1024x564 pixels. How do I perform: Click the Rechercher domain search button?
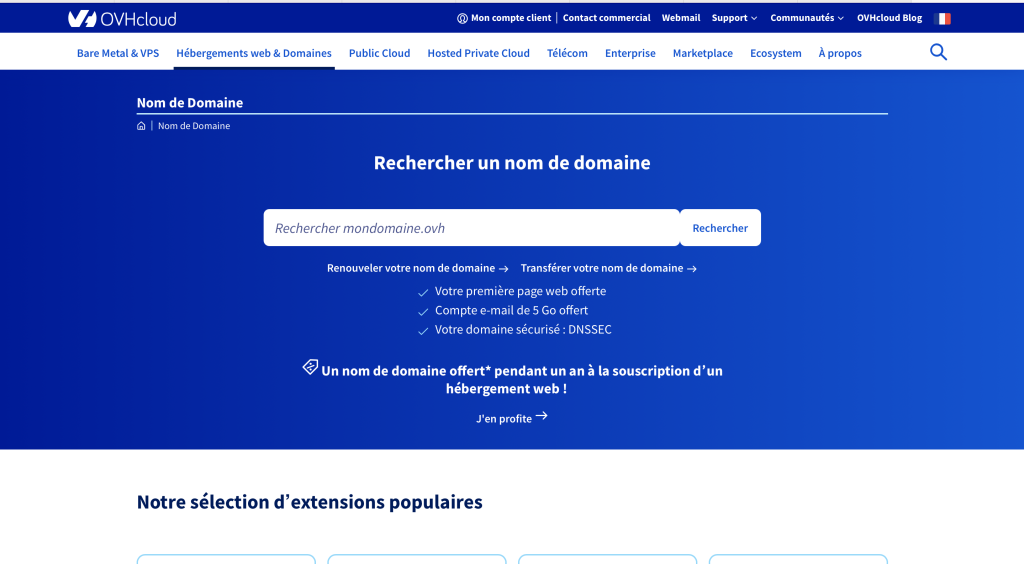point(720,228)
